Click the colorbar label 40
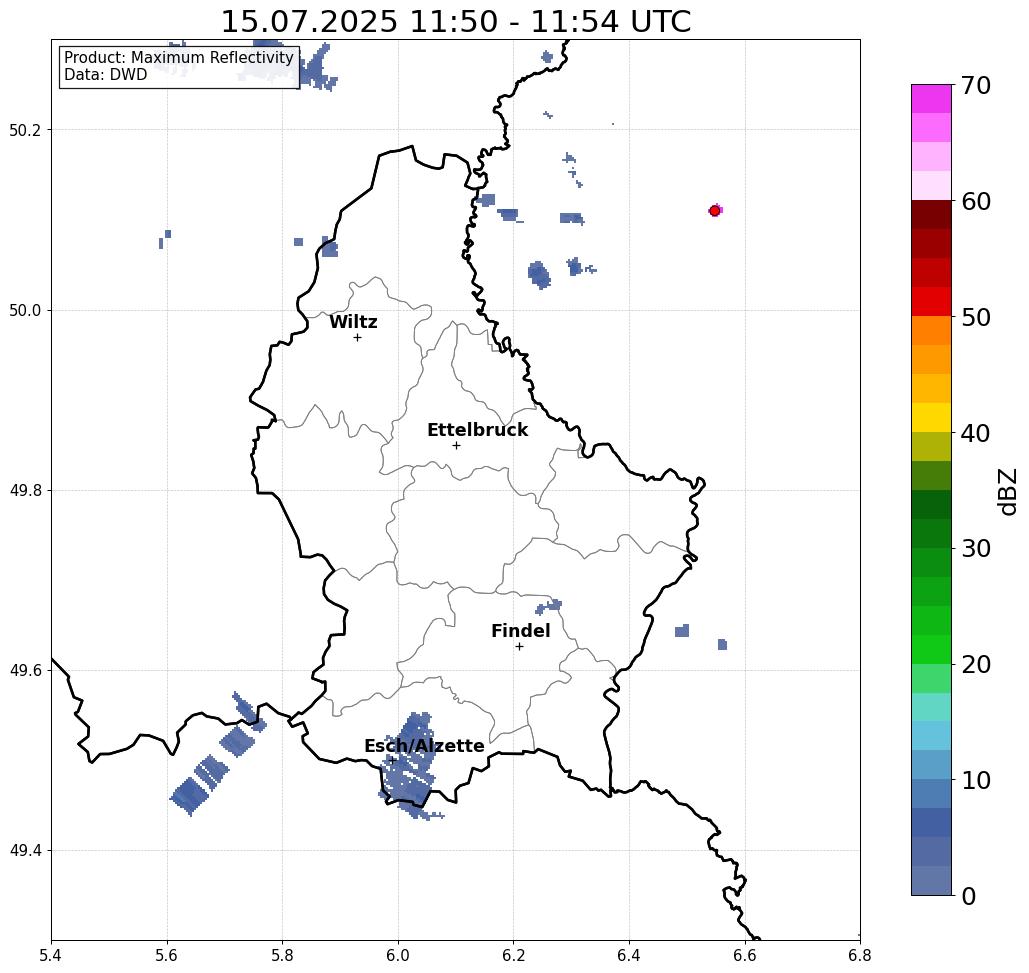 [975, 433]
